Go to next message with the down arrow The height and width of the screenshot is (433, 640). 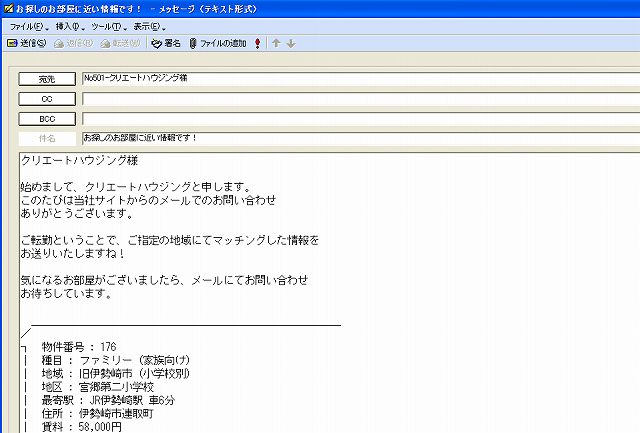pyautogui.click(x=291, y=43)
